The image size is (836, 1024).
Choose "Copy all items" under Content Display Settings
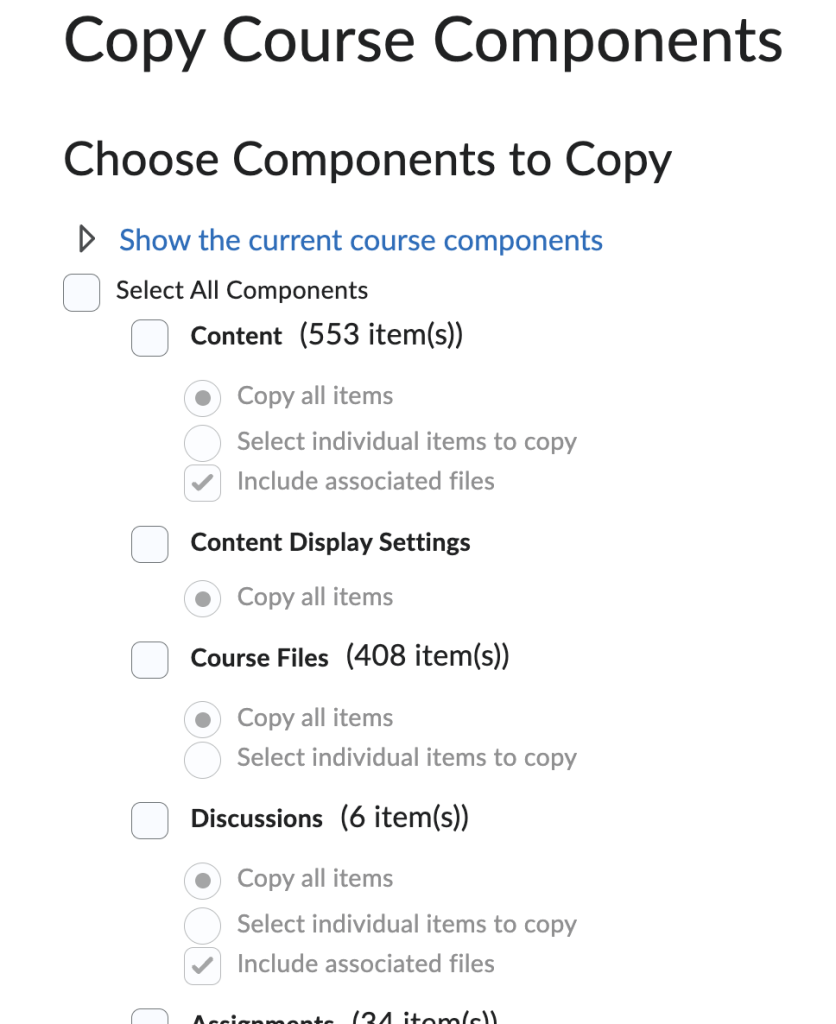pyautogui.click(x=202, y=598)
